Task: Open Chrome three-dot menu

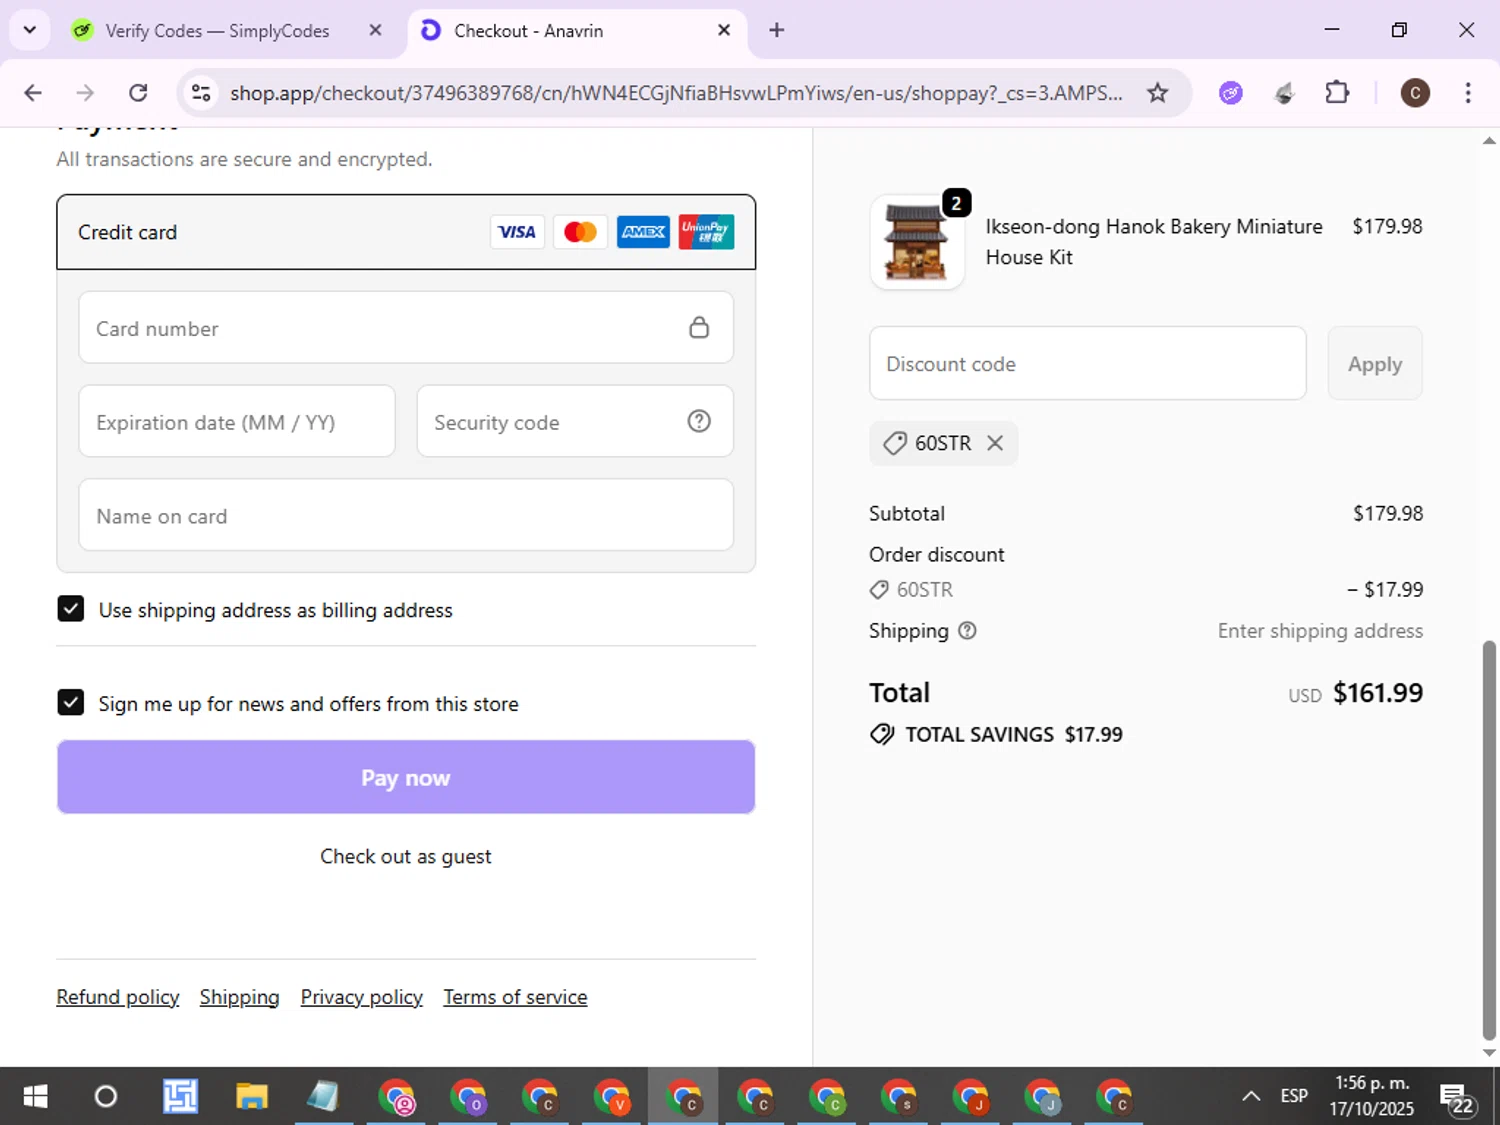Action: tap(1468, 93)
